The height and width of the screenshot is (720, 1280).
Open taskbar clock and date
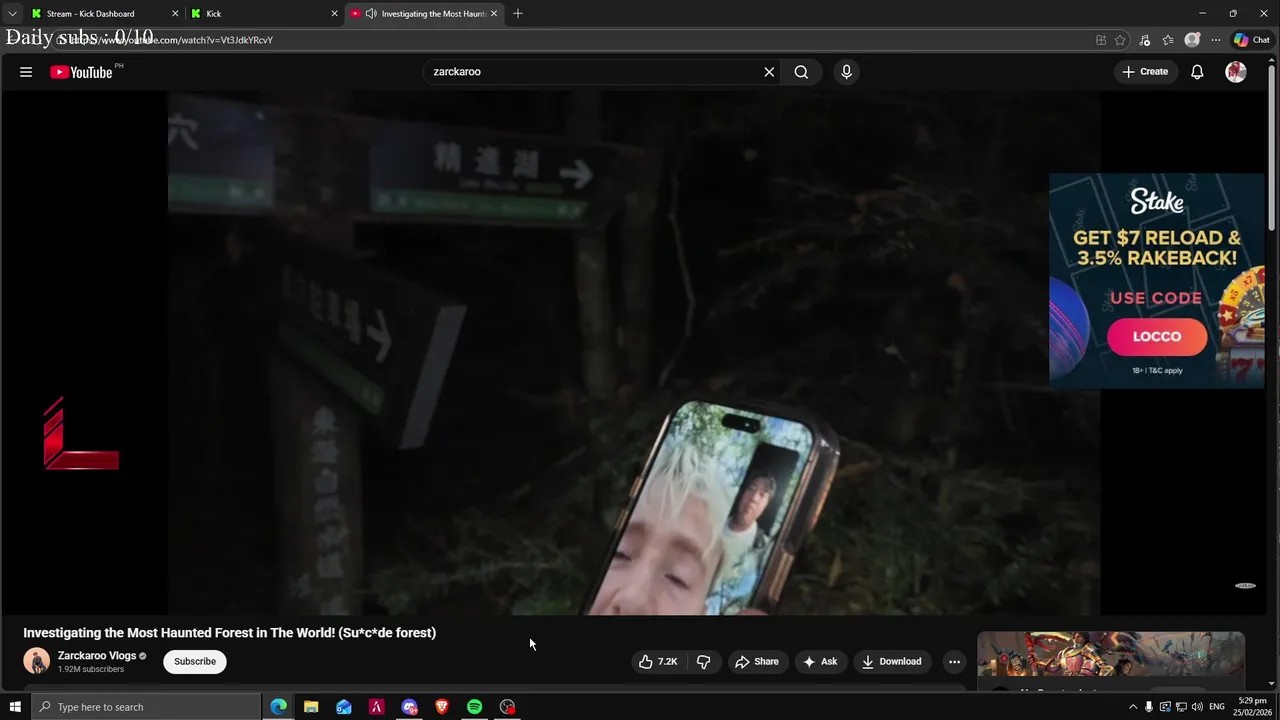pos(1251,707)
